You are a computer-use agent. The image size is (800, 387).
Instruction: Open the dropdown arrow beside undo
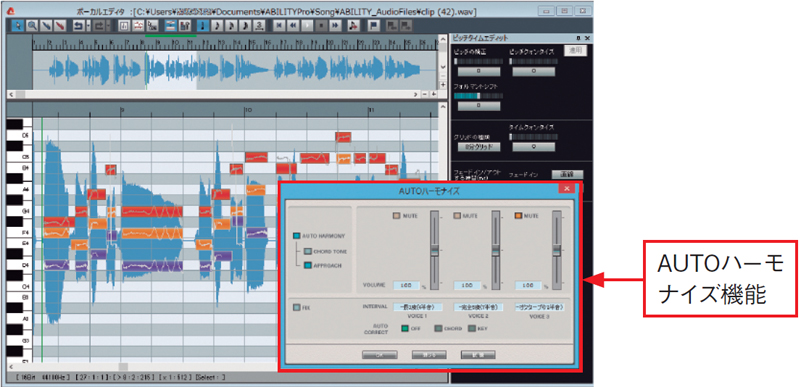[88, 25]
